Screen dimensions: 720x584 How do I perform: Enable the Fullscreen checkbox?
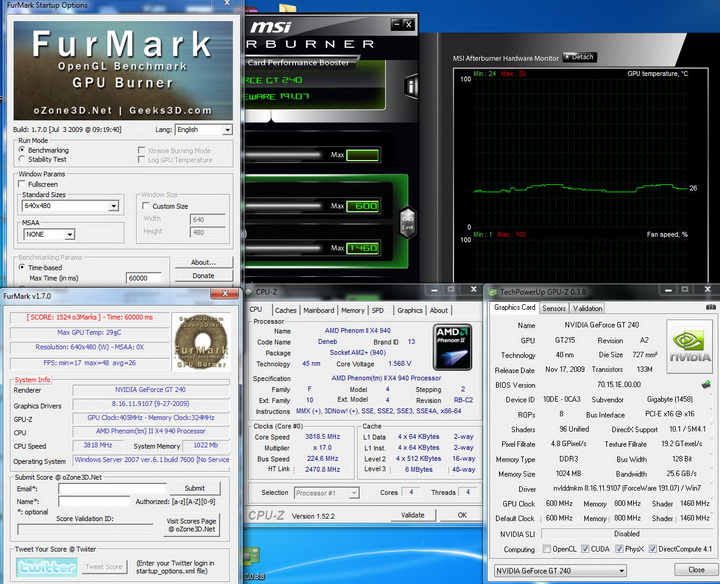[22, 184]
